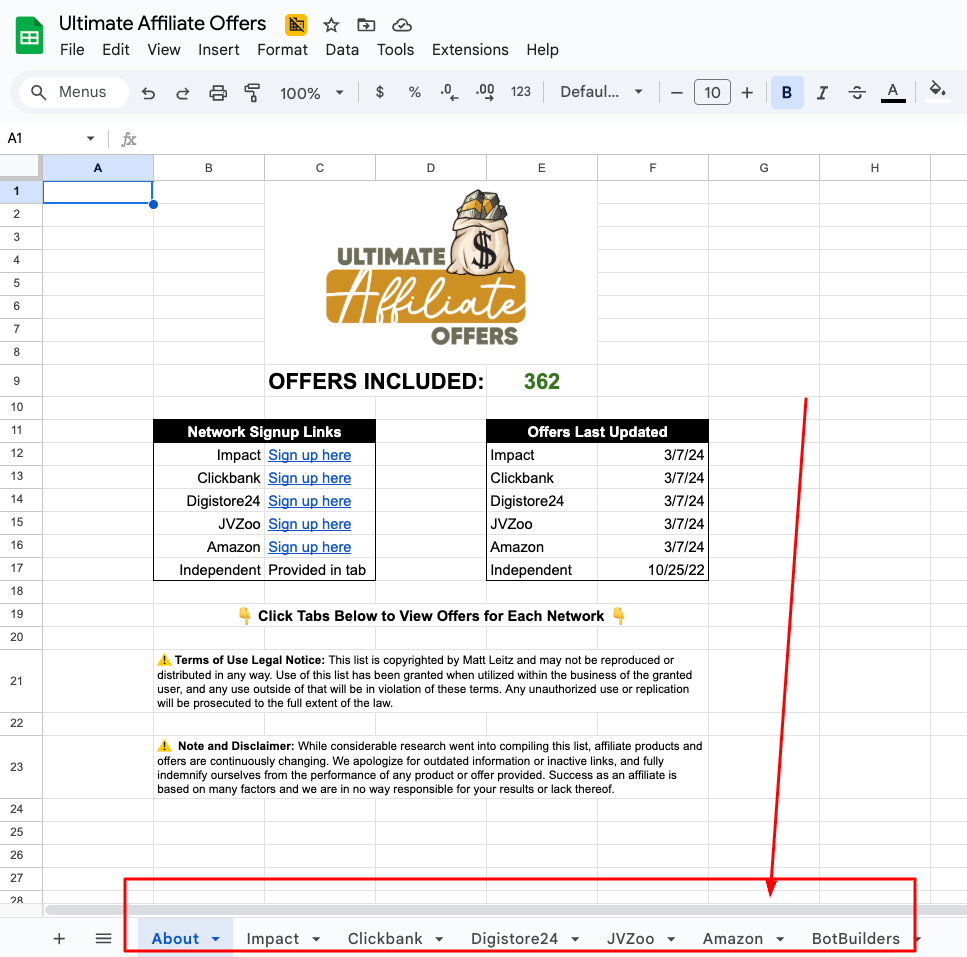Open the Edit menu
Viewport: 967px width, 957px height.
116,50
